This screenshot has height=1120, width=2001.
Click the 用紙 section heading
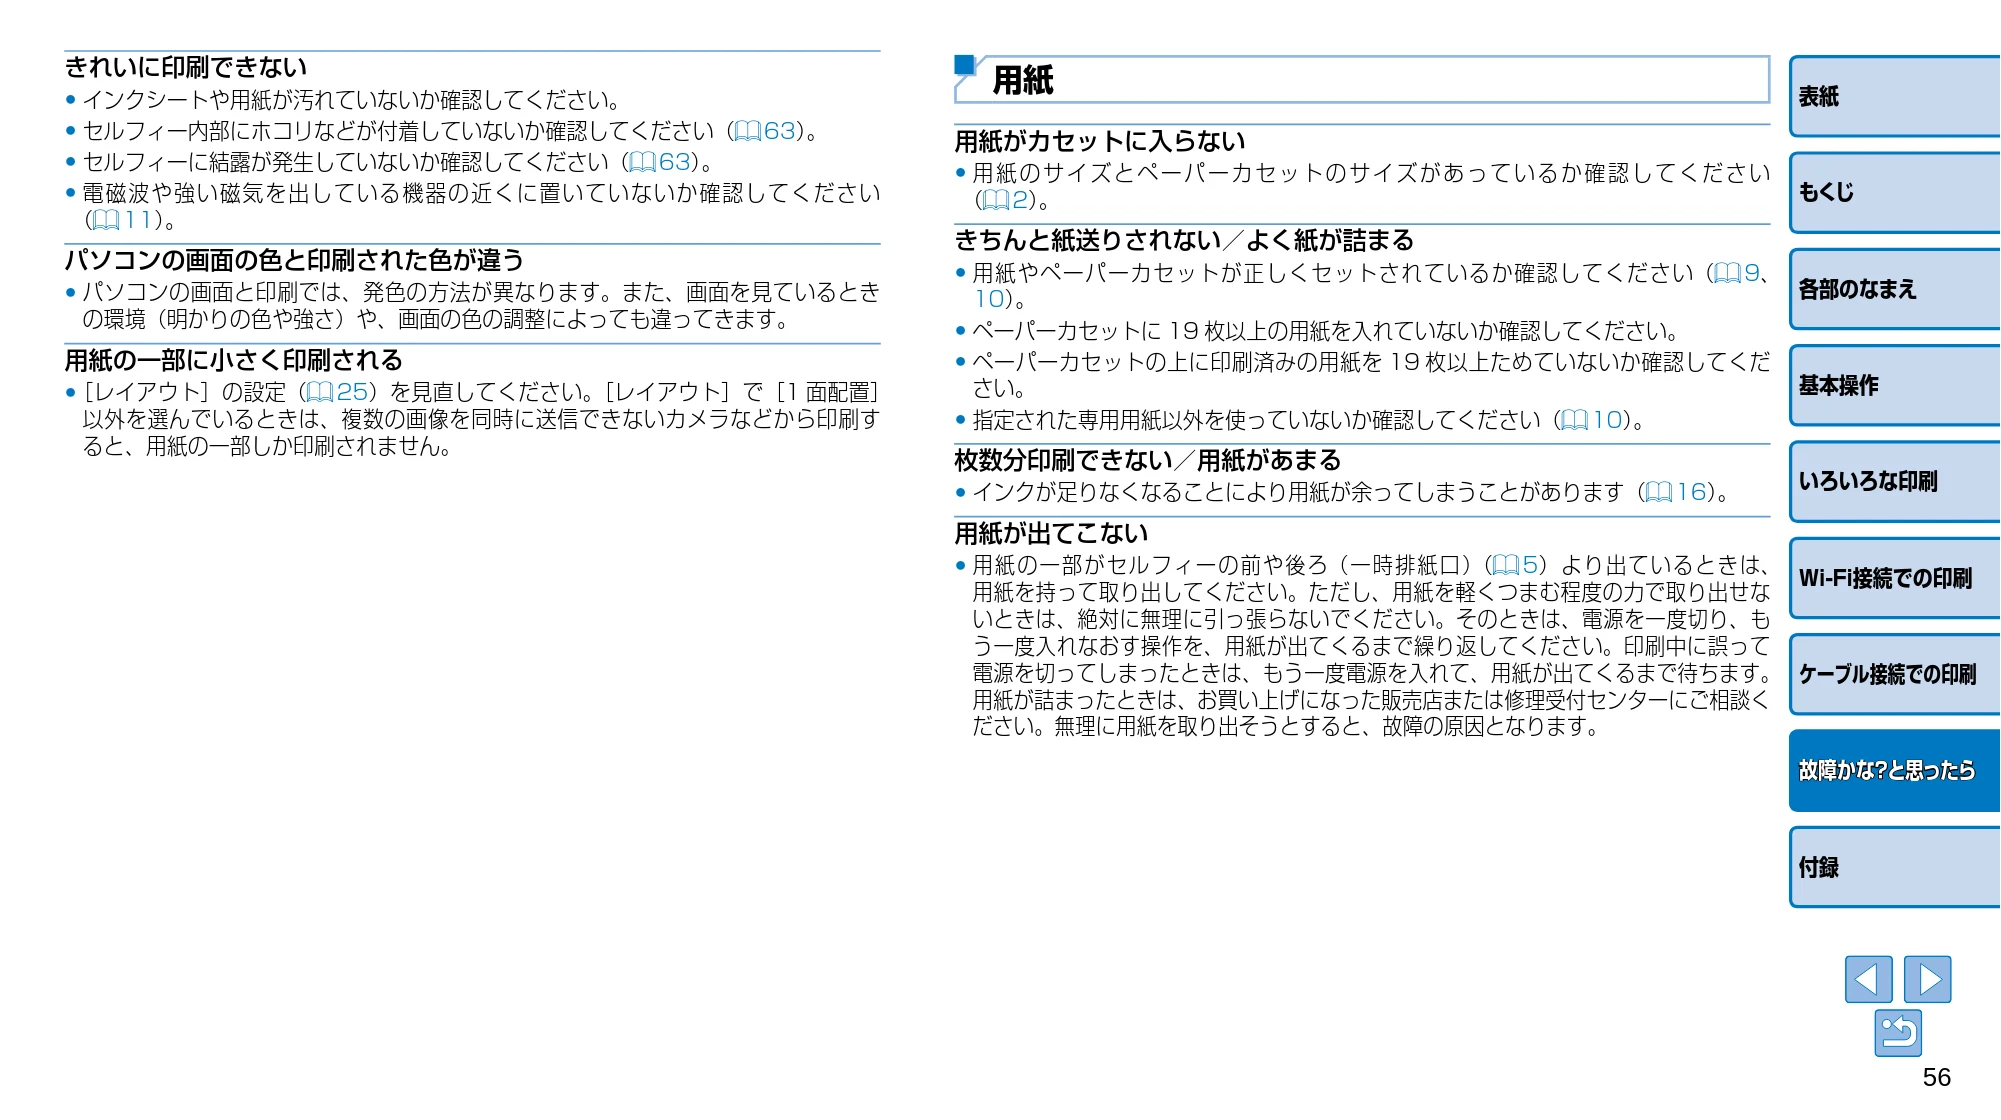pyautogui.click(x=1022, y=80)
